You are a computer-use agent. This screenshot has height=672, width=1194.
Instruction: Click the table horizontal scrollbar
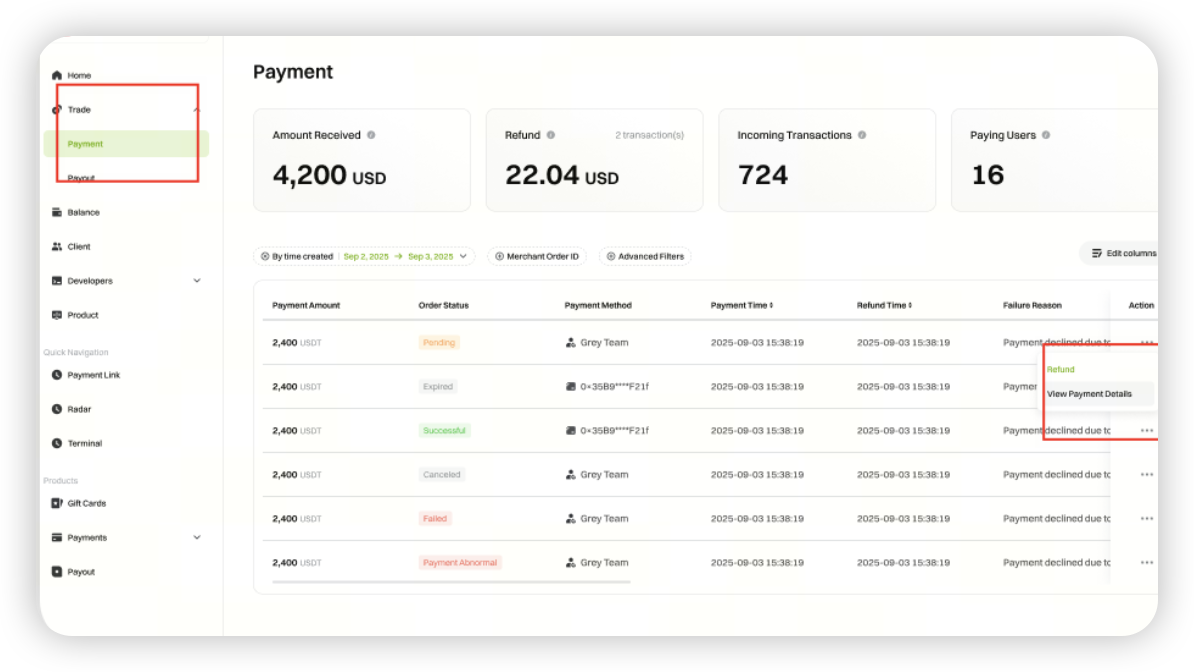(x=451, y=582)
